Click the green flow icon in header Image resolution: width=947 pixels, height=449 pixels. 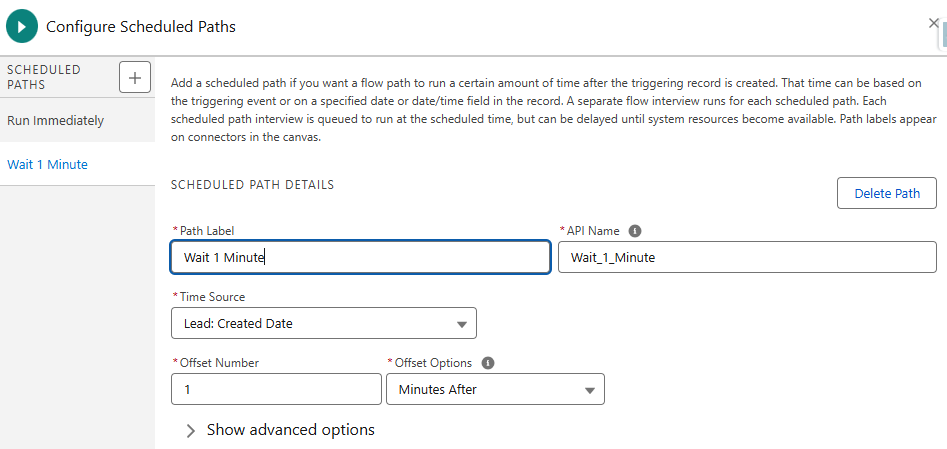(x=22, y=27)
